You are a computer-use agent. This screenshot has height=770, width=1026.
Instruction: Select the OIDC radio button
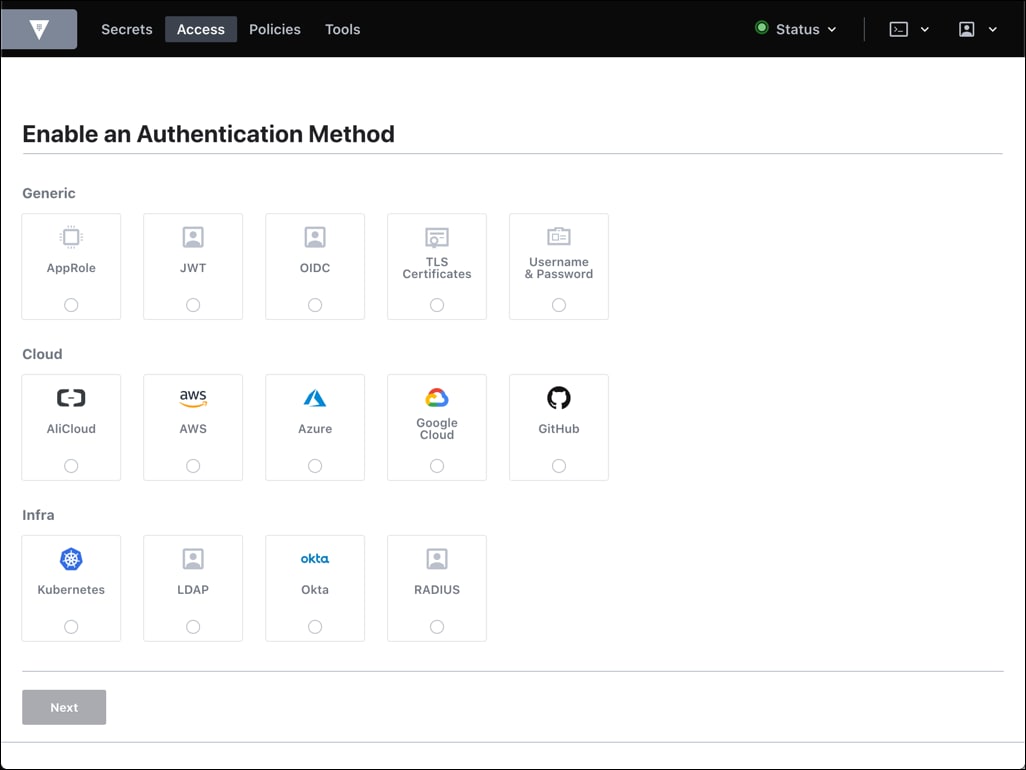[315, 305]
